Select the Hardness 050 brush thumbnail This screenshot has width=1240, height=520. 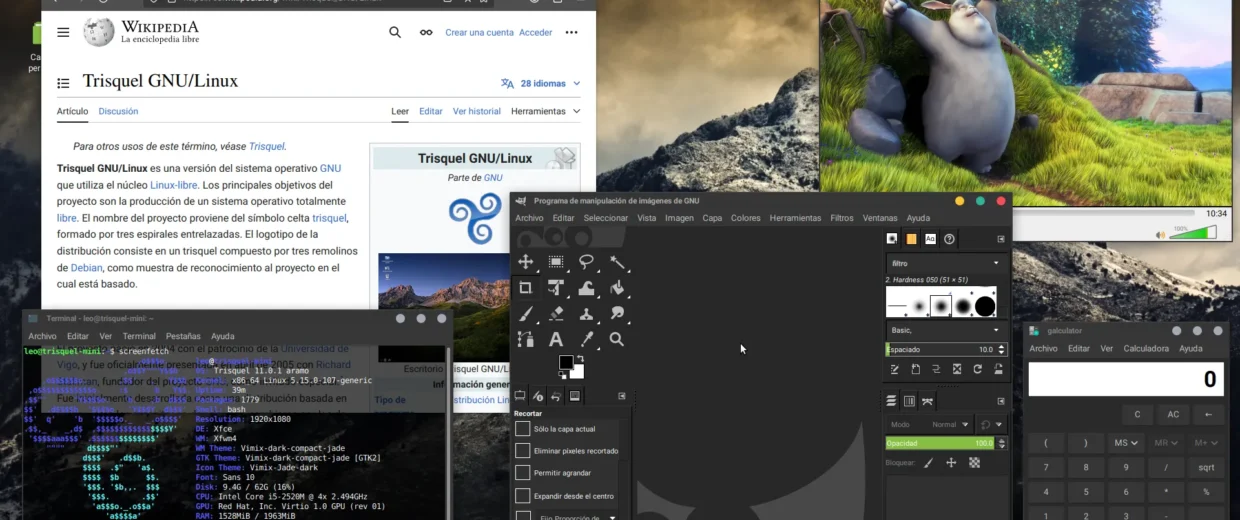point(941,306)
